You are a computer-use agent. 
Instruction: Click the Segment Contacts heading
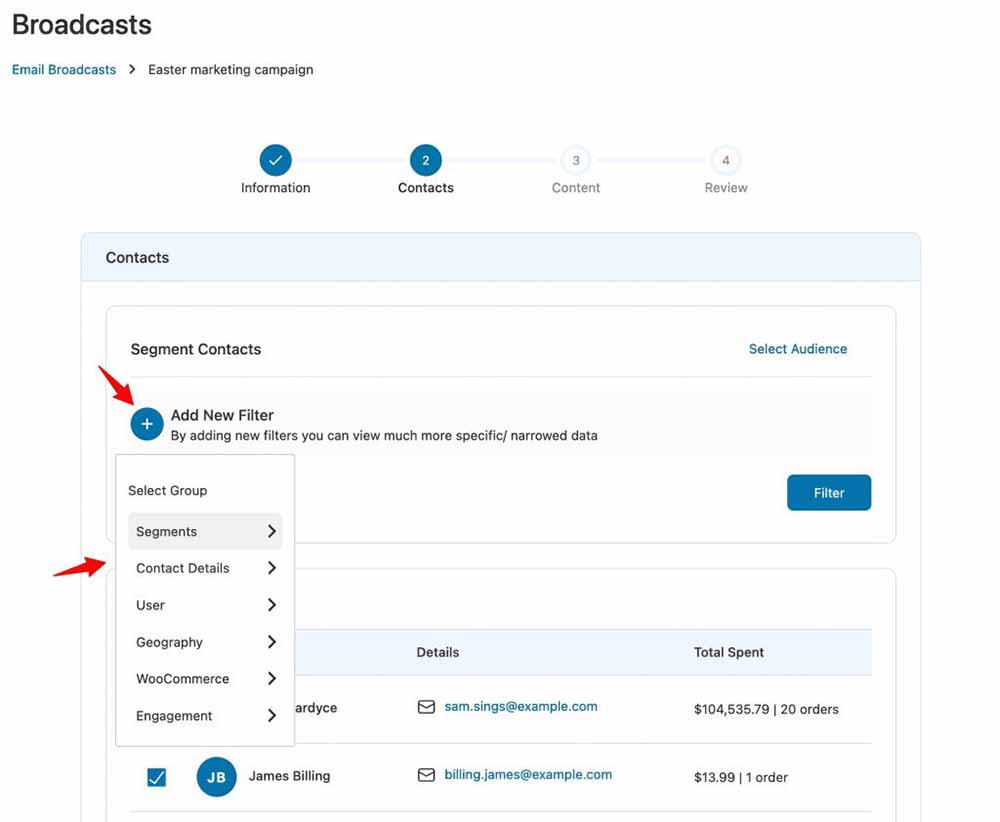pos(196,349)
